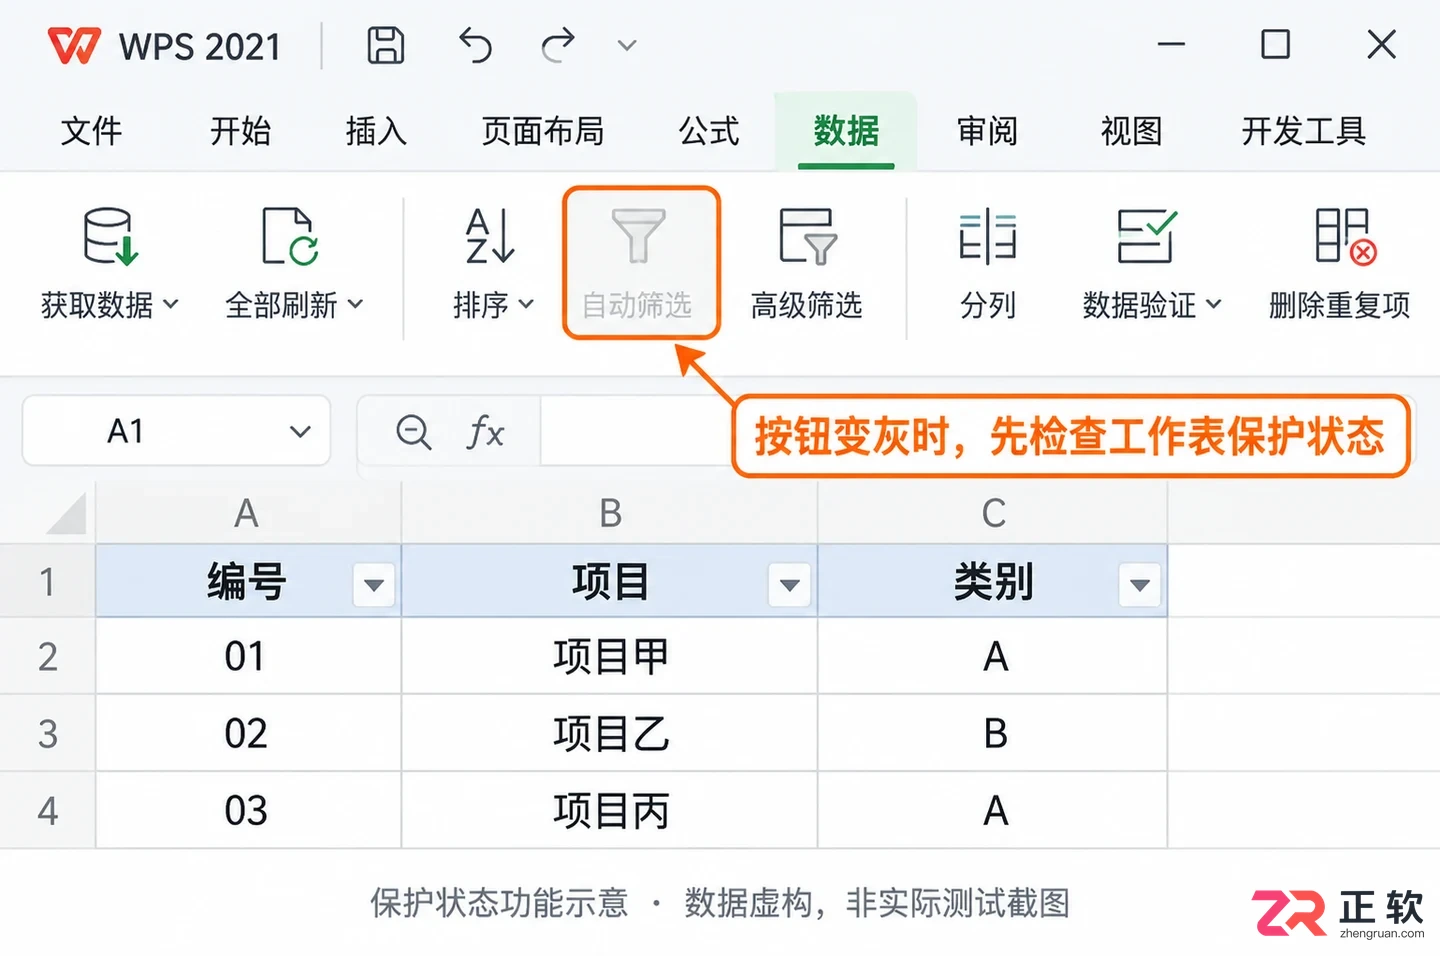
Task: Expand the 获取数据 dropdown arrow
Action: tap(170, 304)
